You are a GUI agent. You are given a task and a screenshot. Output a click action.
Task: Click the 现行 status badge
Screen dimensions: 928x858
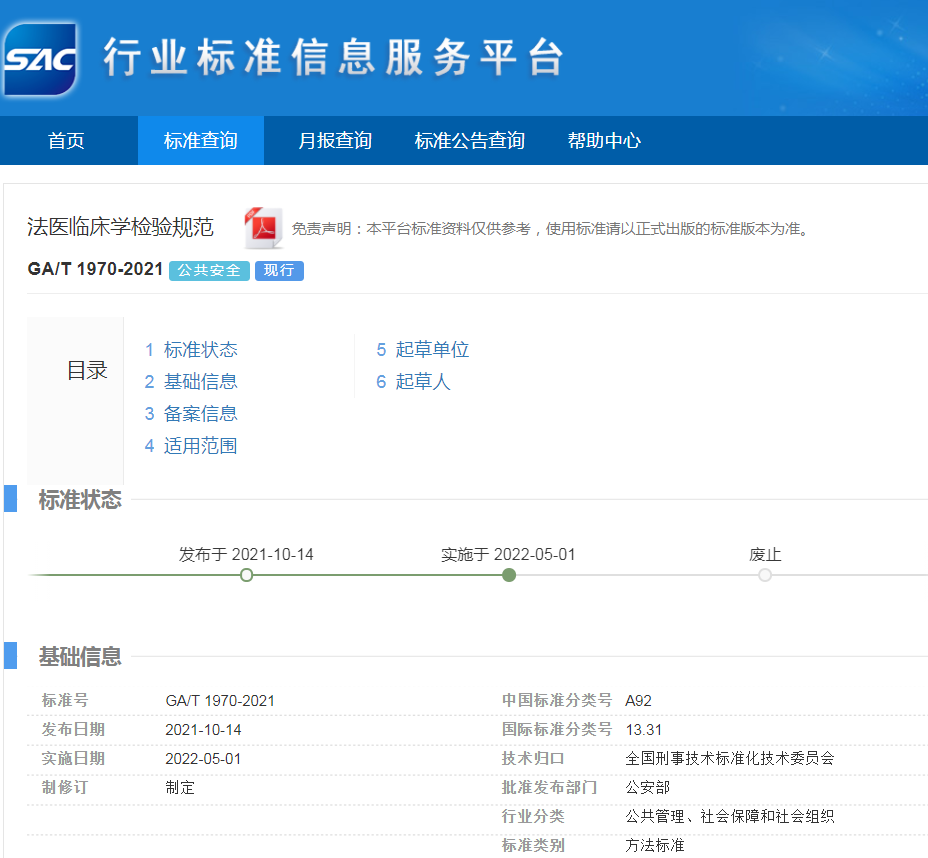[x=279, y=270]
